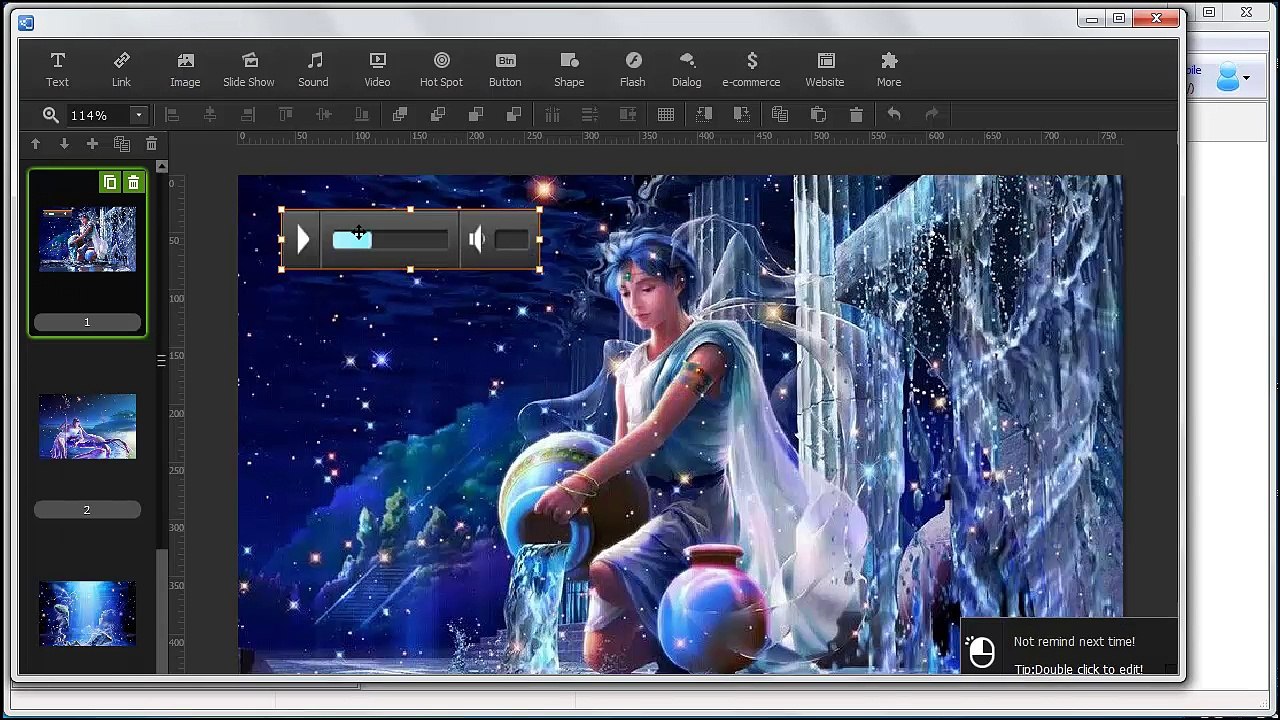Close the background window
This screenshot has height=720, width=1280.
point(1246,13)
